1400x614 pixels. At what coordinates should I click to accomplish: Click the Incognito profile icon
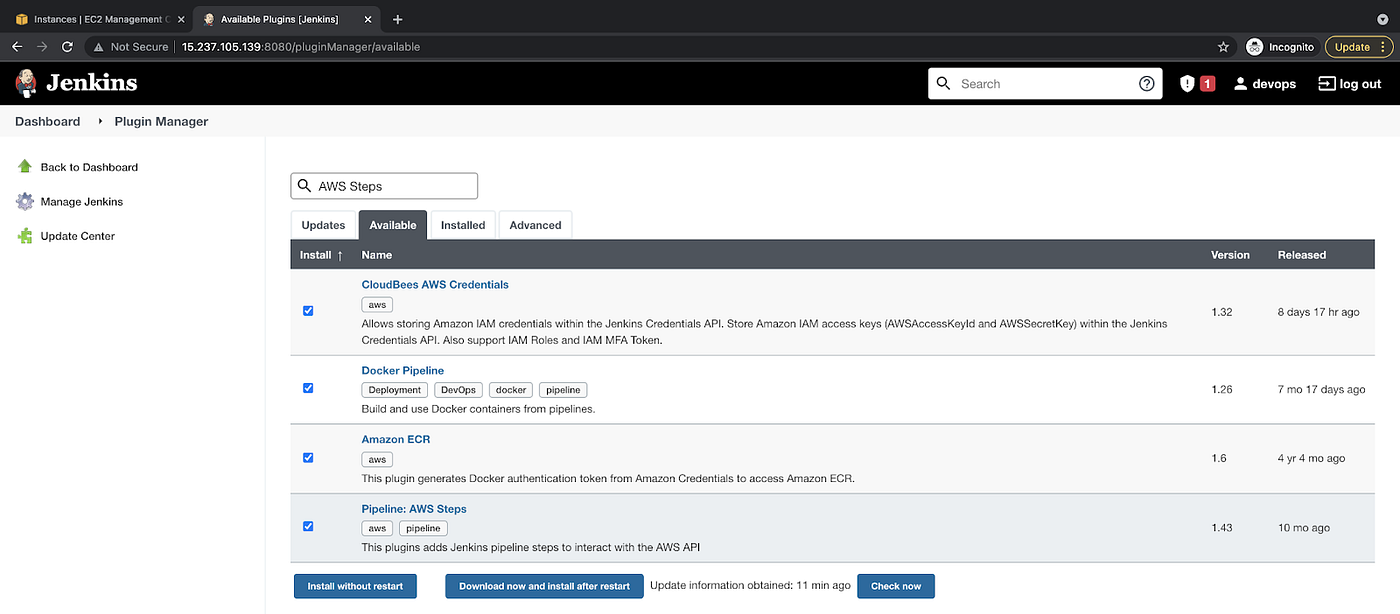(1255, 47)
